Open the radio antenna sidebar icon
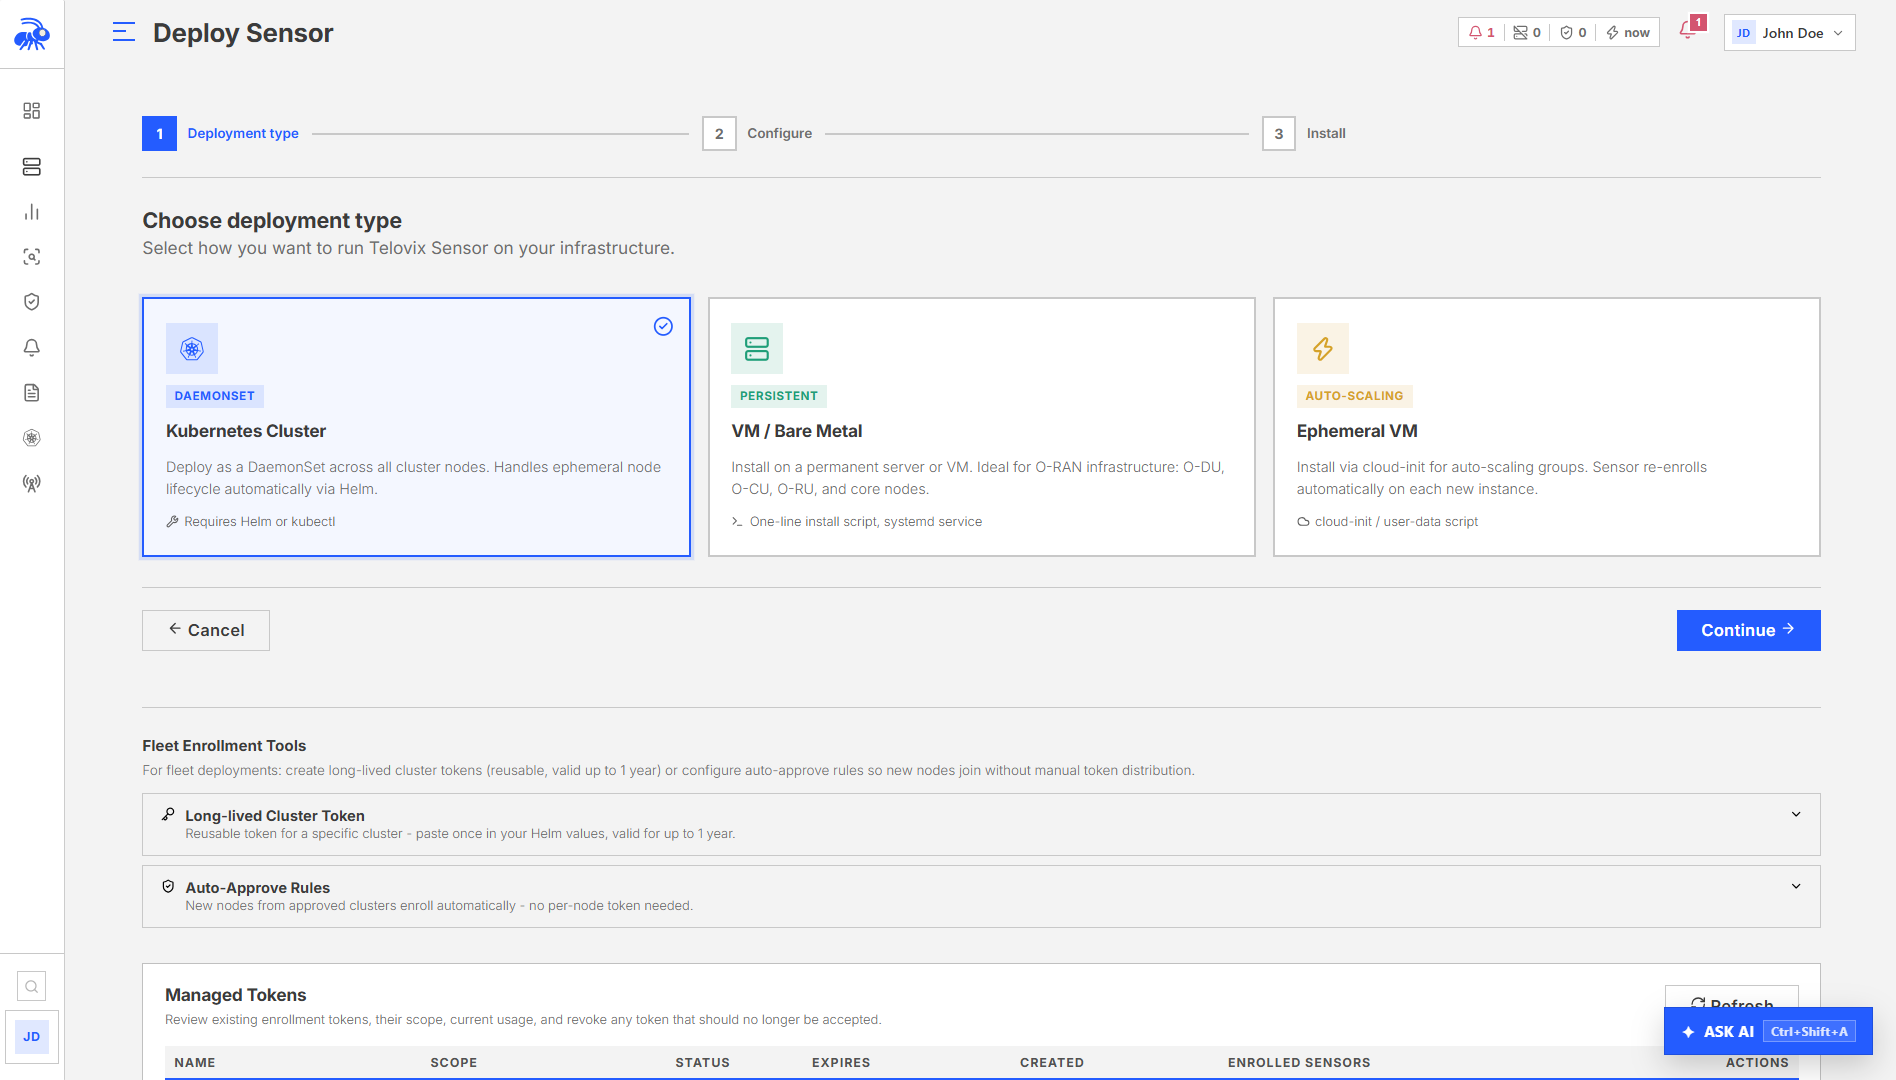This screenshot has height=1080, width=1896. point(32,483)
